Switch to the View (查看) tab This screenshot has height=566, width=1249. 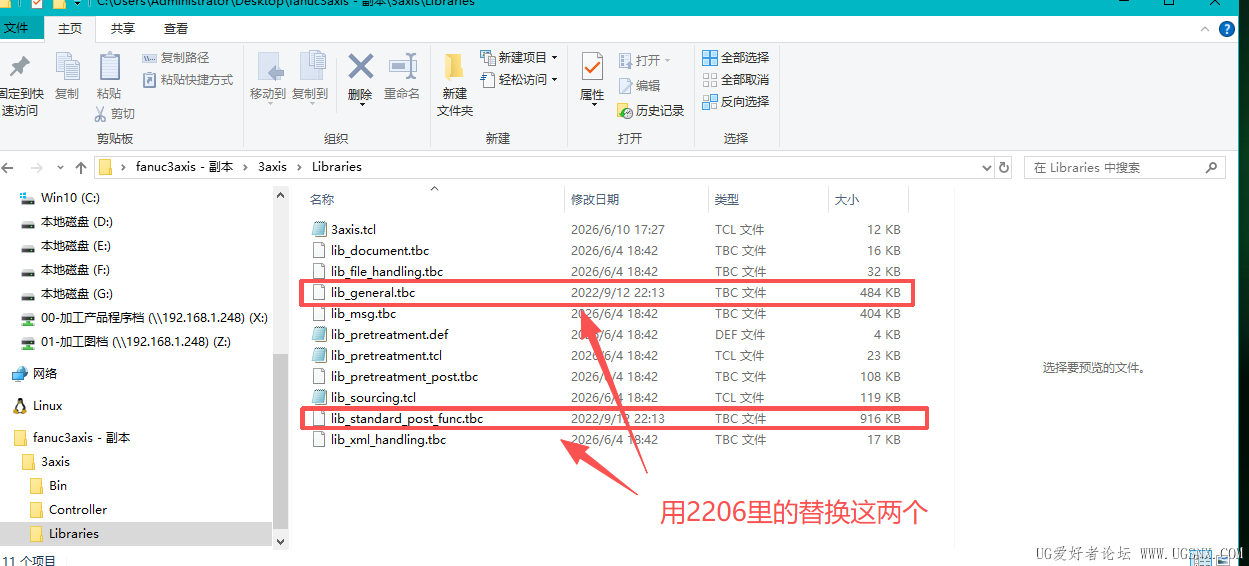point(176,29)
